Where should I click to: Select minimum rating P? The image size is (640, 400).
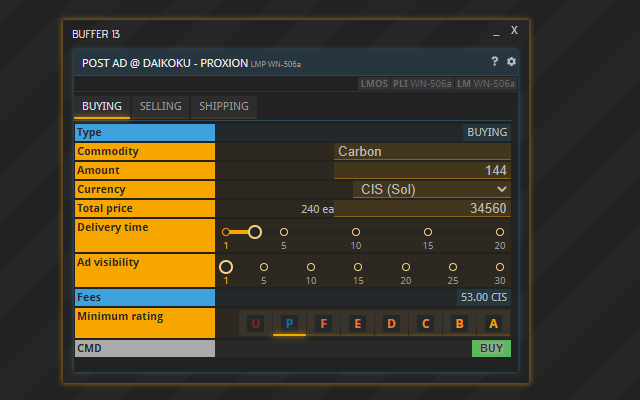(x=289, y=324)
